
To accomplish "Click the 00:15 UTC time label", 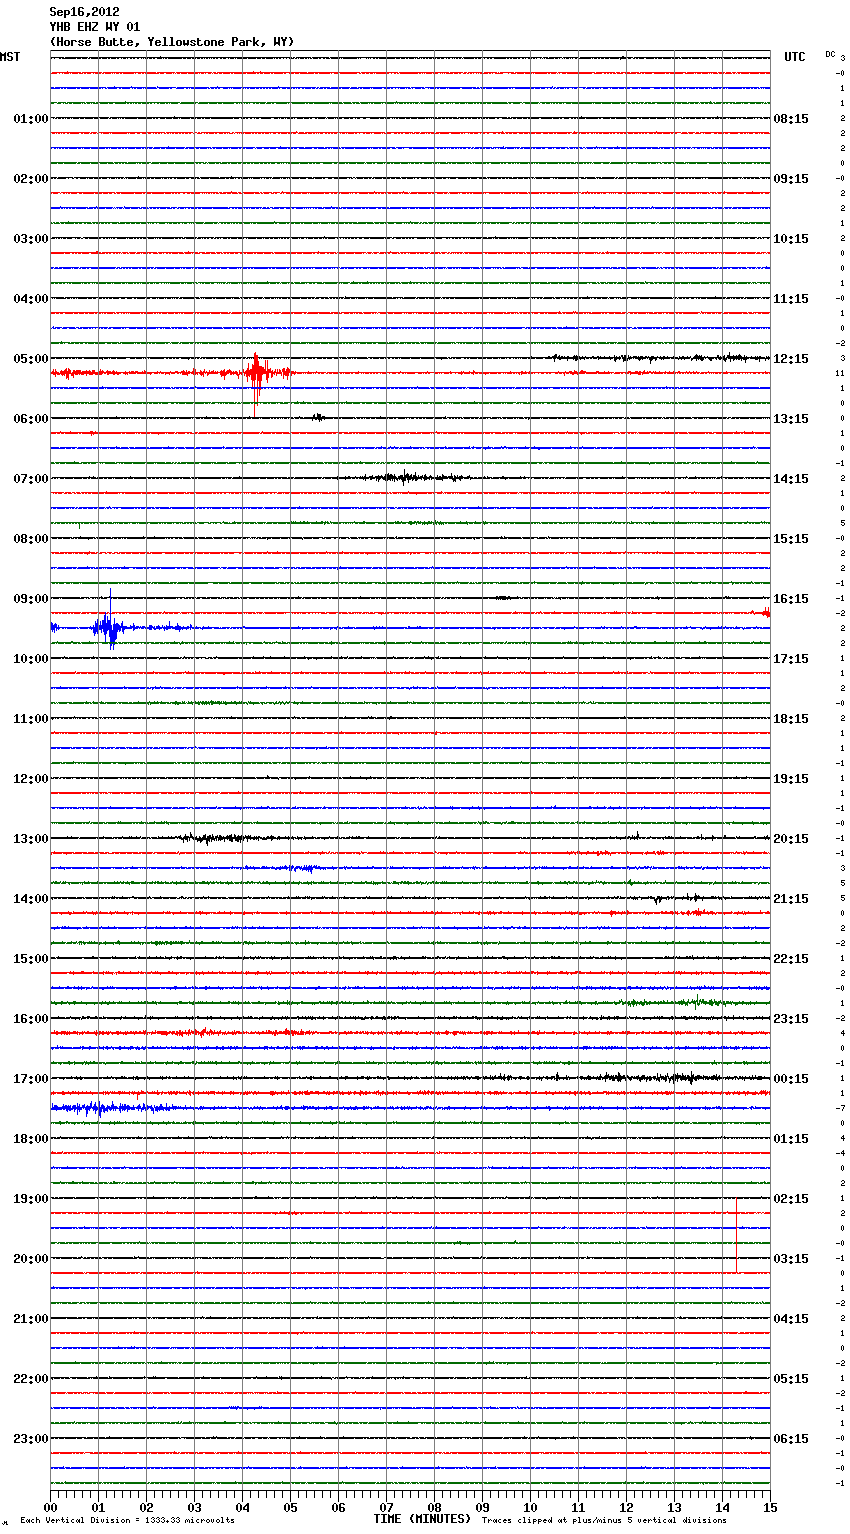I will pos(791,1079).
